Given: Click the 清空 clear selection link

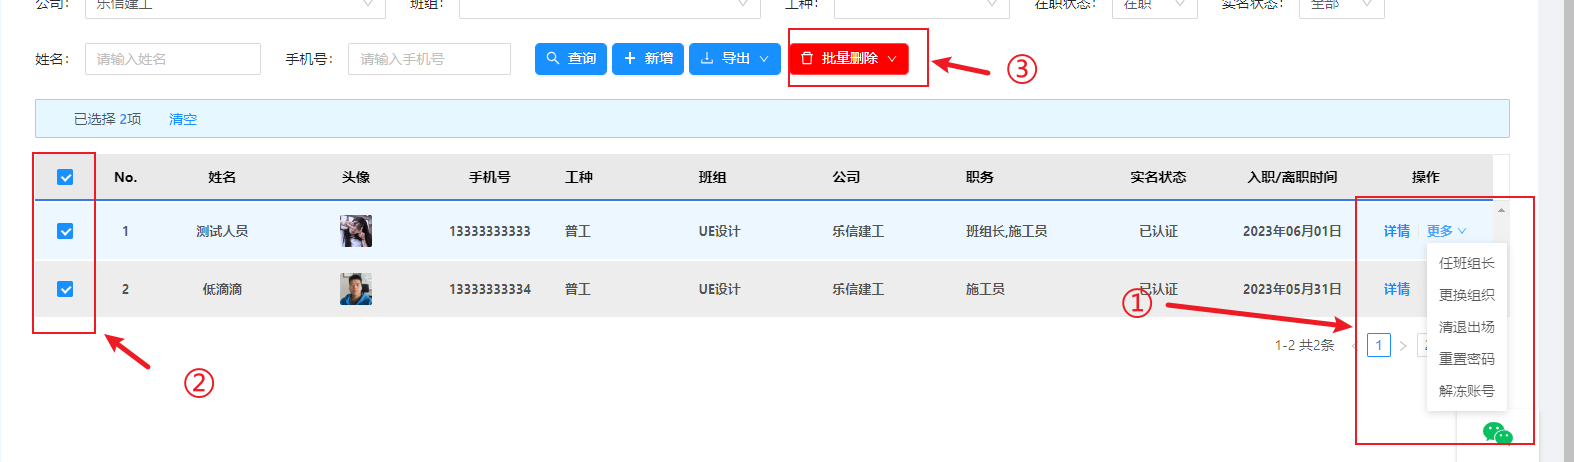Looking at the screenshot, I should [x=183, y=119].
